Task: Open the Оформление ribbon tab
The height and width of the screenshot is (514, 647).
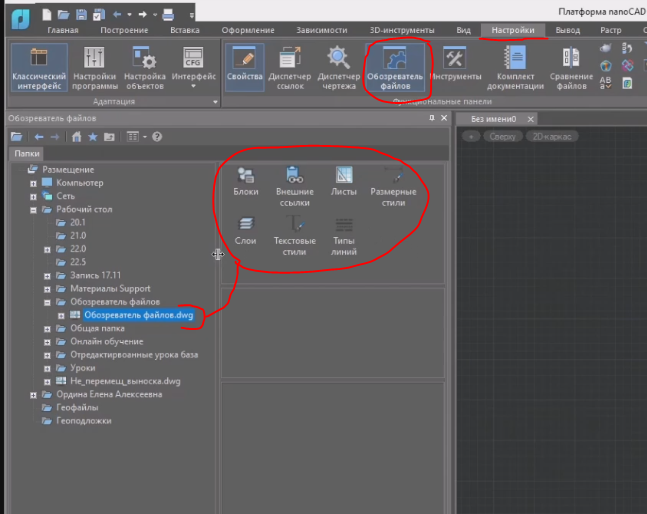Action: [x=248, y=30]
